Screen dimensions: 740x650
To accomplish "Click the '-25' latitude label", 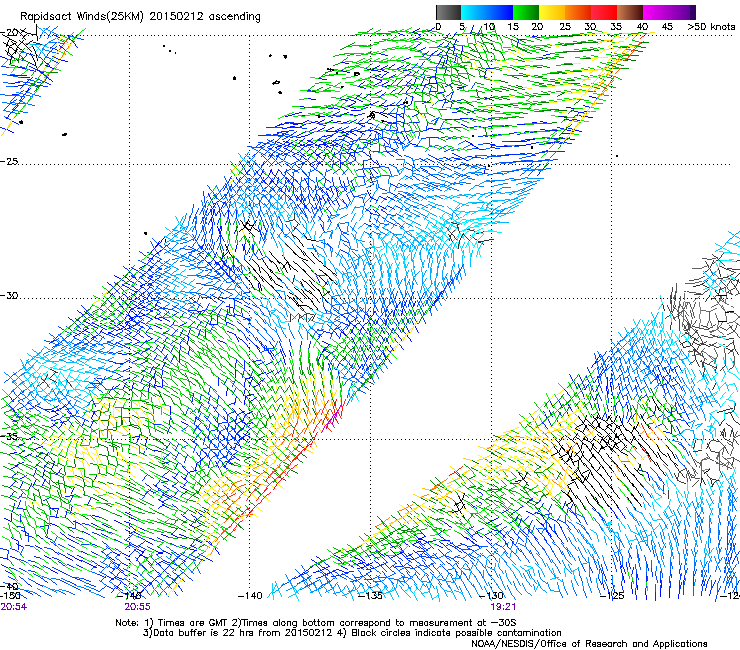I will pyautogui.click(x=9, y=161).
